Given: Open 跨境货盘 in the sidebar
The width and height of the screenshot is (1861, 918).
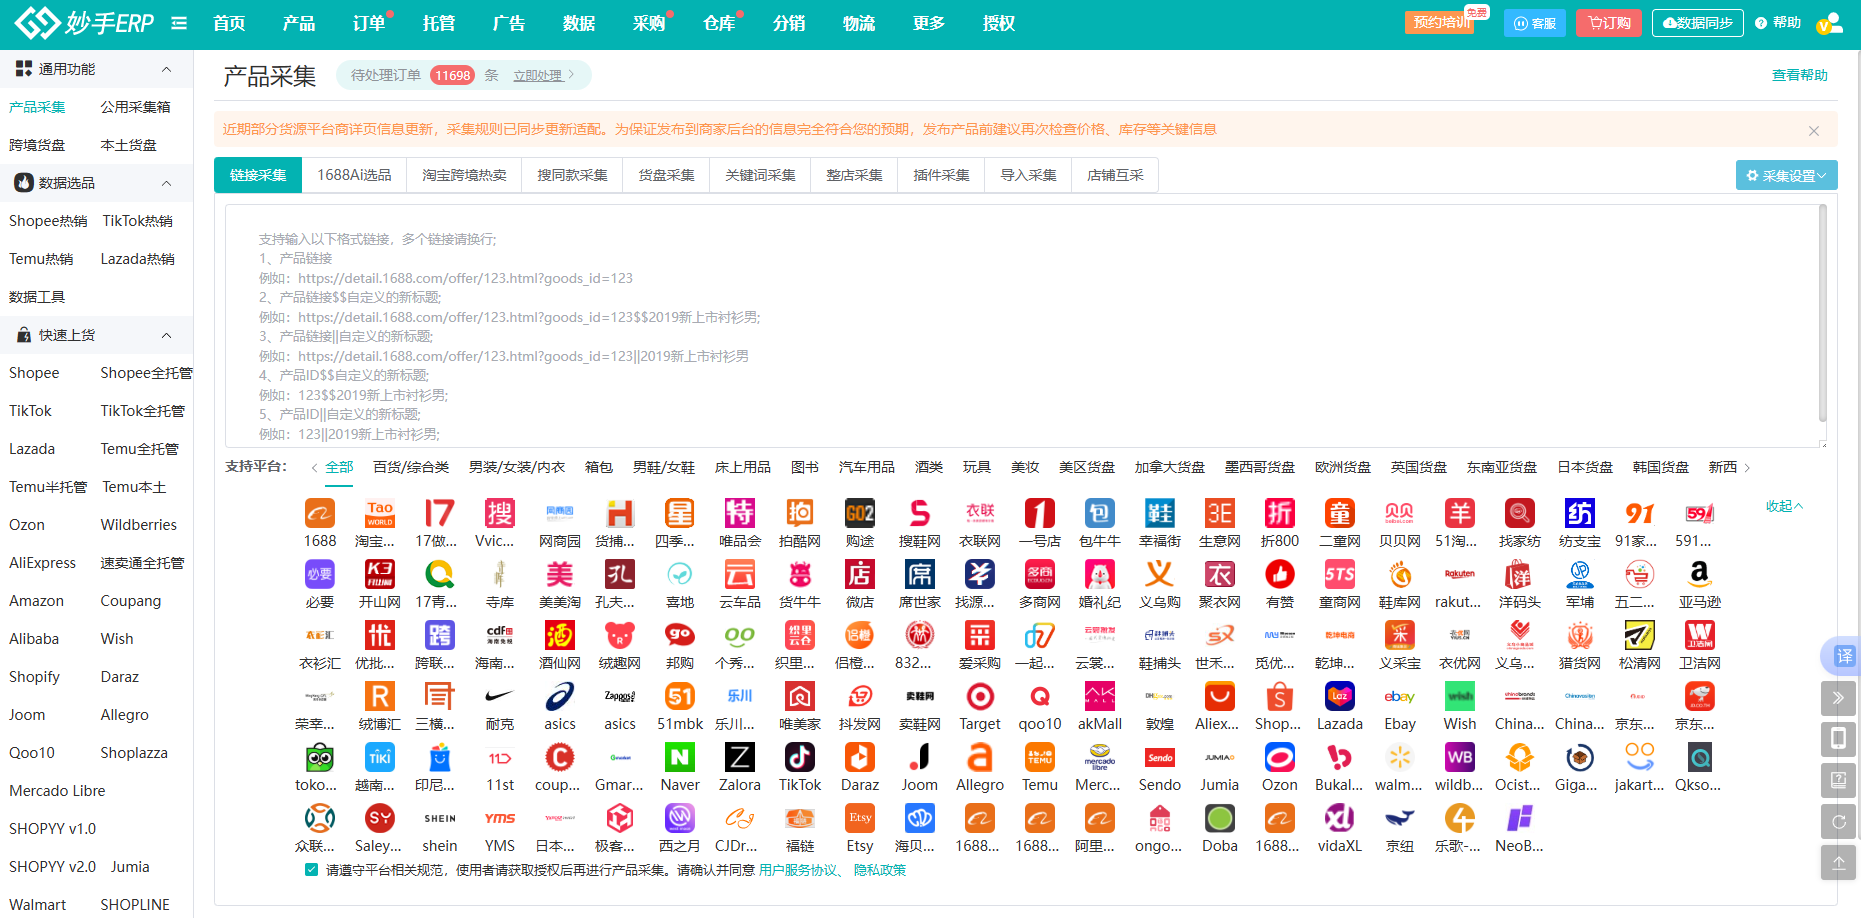Looking at the screenshot, I should pyautogui.click(x=37, y=145).
